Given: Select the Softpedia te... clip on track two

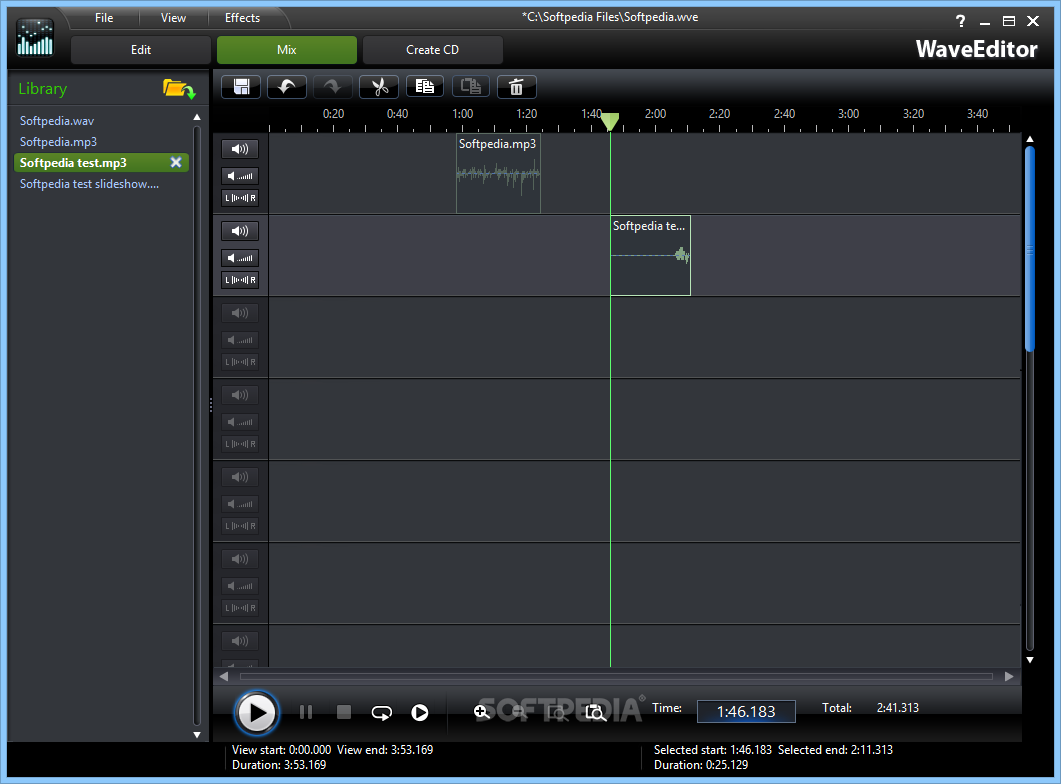Looking at the screenshot, I should click(x=650, y=255).
